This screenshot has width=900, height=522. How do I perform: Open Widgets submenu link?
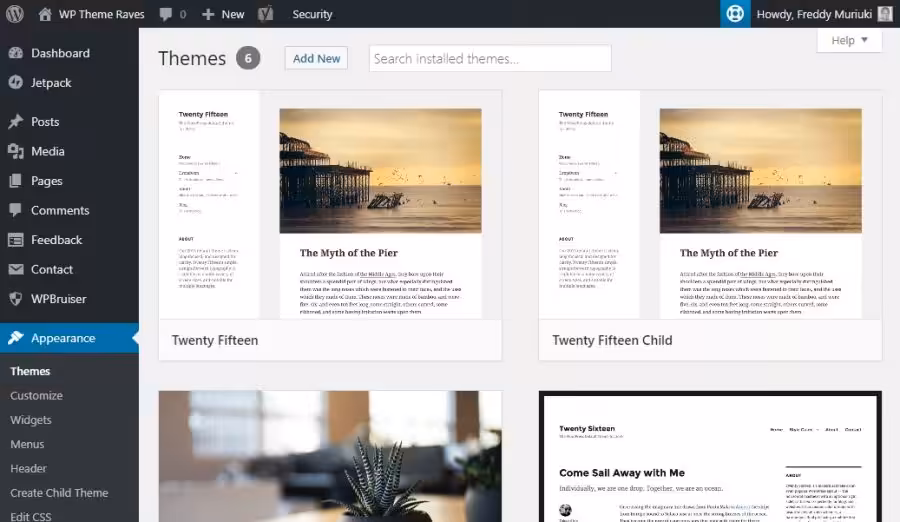[30, 420]
